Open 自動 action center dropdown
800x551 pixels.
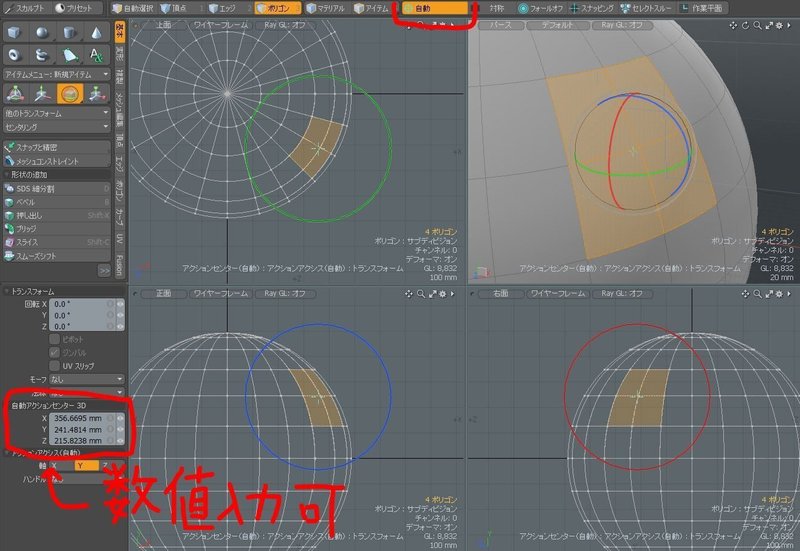435,8
